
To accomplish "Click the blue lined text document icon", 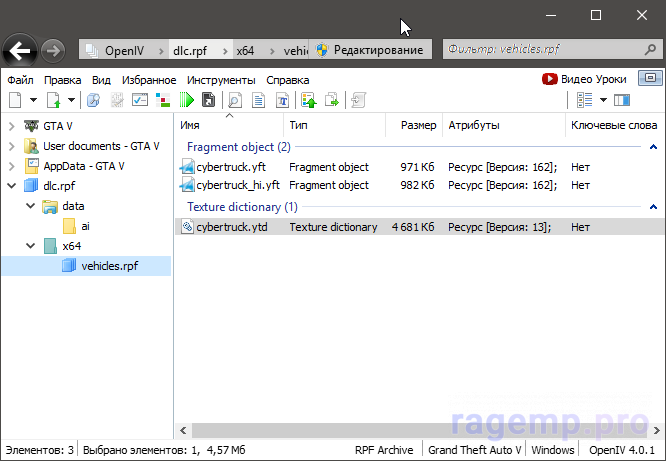I will [258, 100].
